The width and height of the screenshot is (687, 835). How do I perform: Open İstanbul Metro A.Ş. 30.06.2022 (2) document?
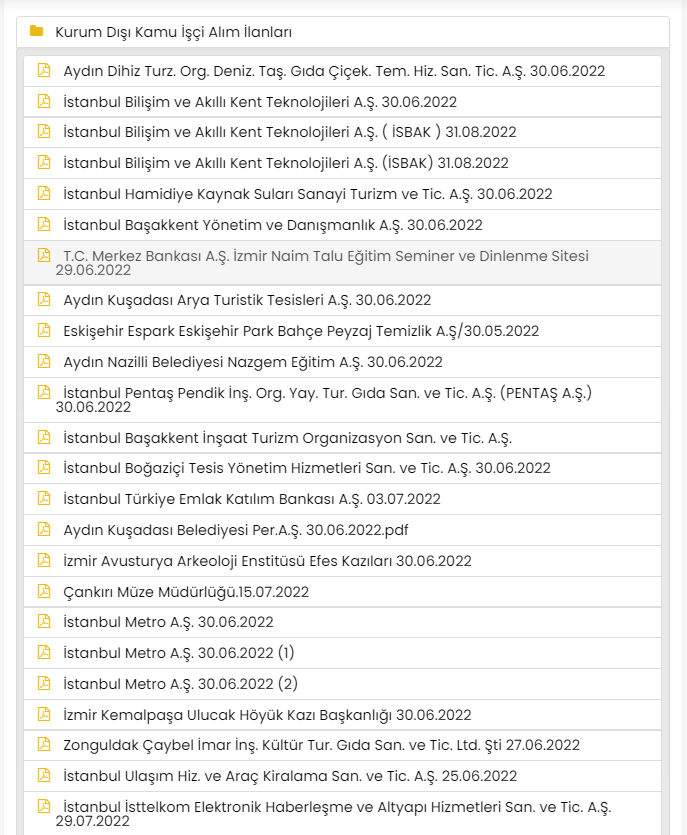coord(181,683)
